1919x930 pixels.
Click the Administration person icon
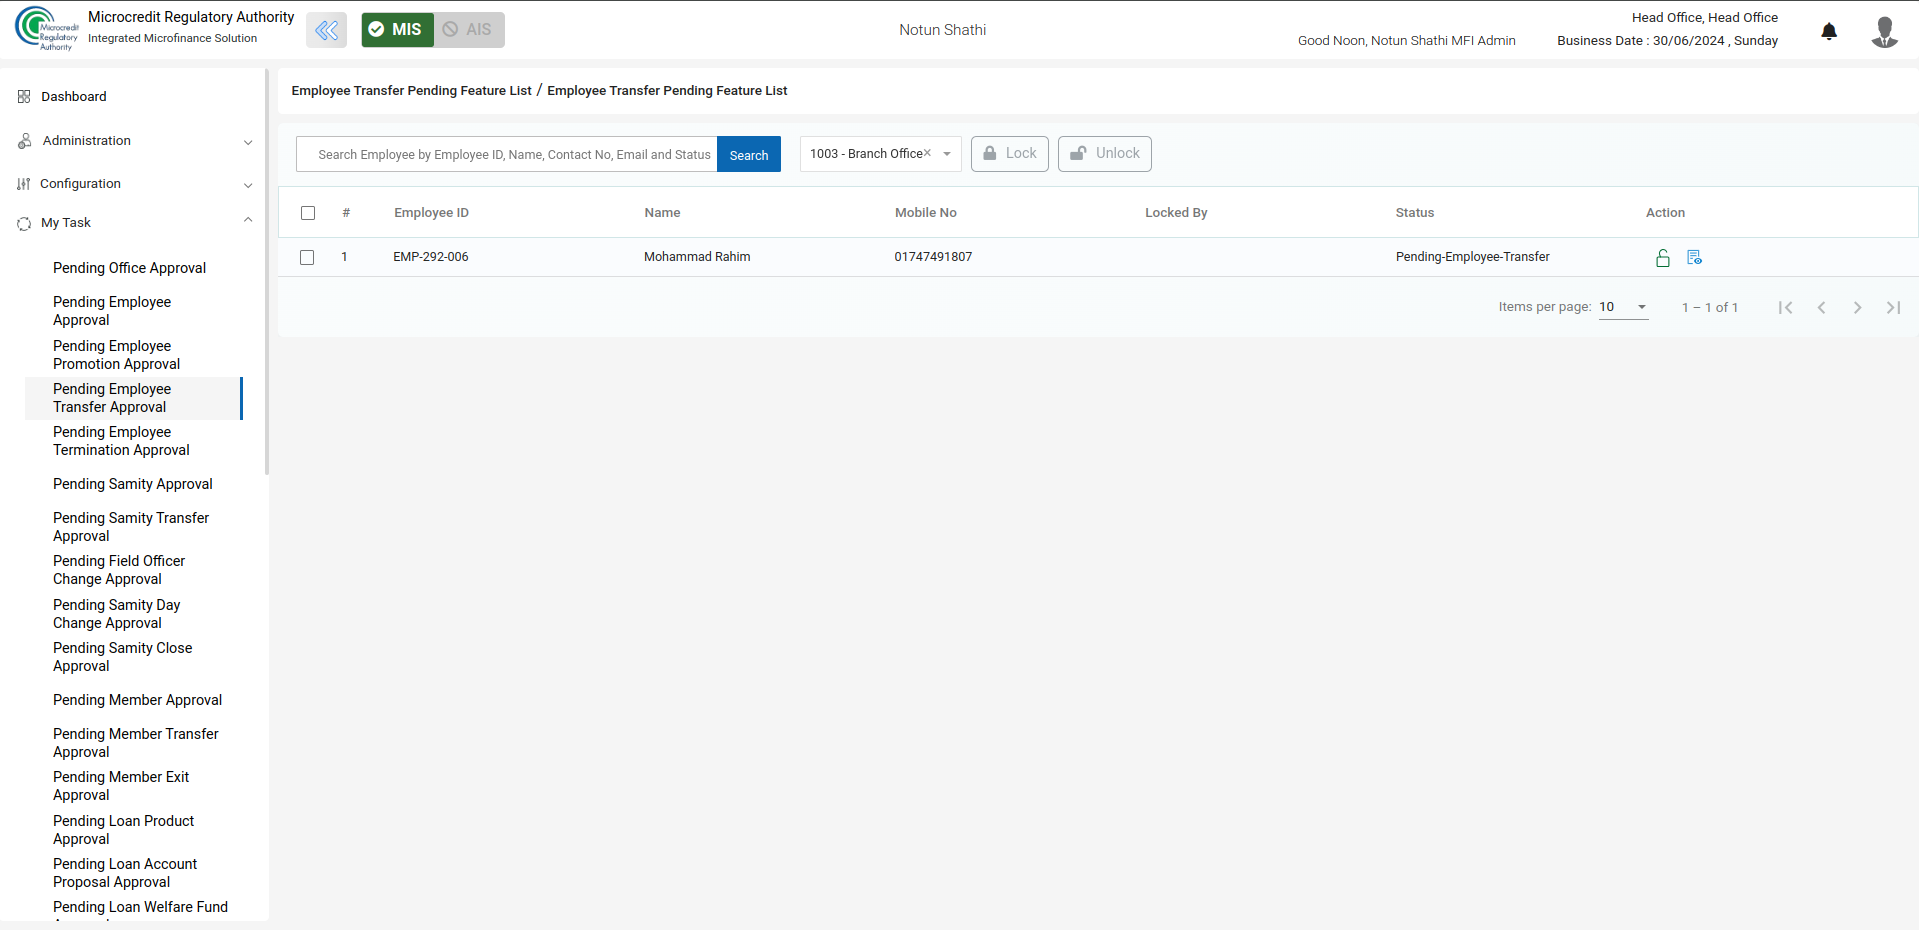(x=24, y=141)
